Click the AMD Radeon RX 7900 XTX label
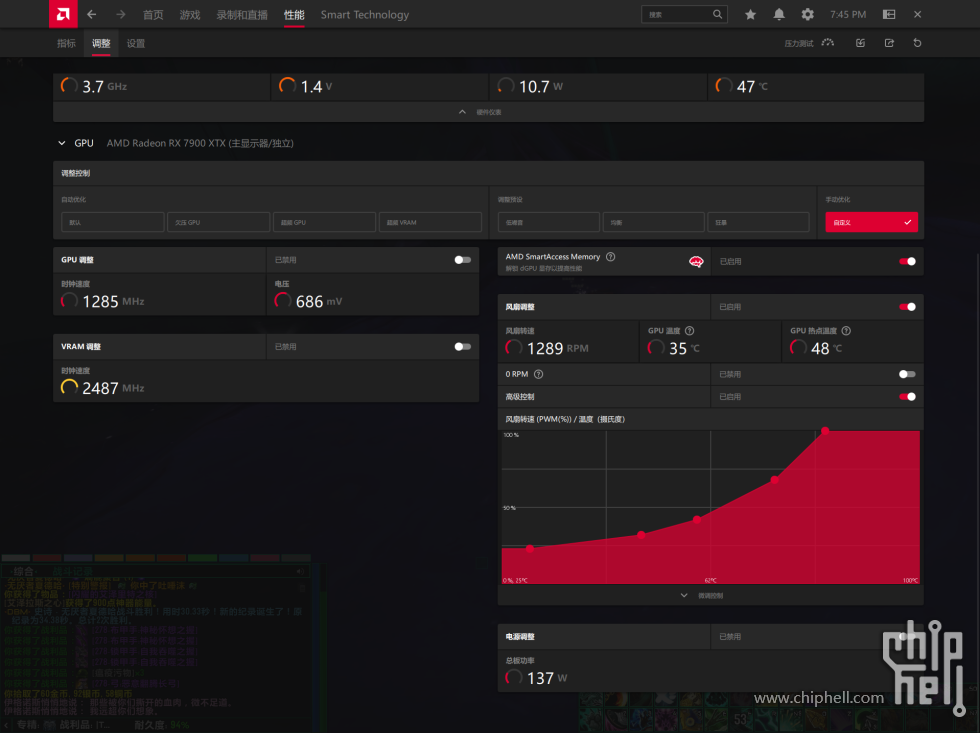Screen dimensions: 980x733 [x=200, y=143]
